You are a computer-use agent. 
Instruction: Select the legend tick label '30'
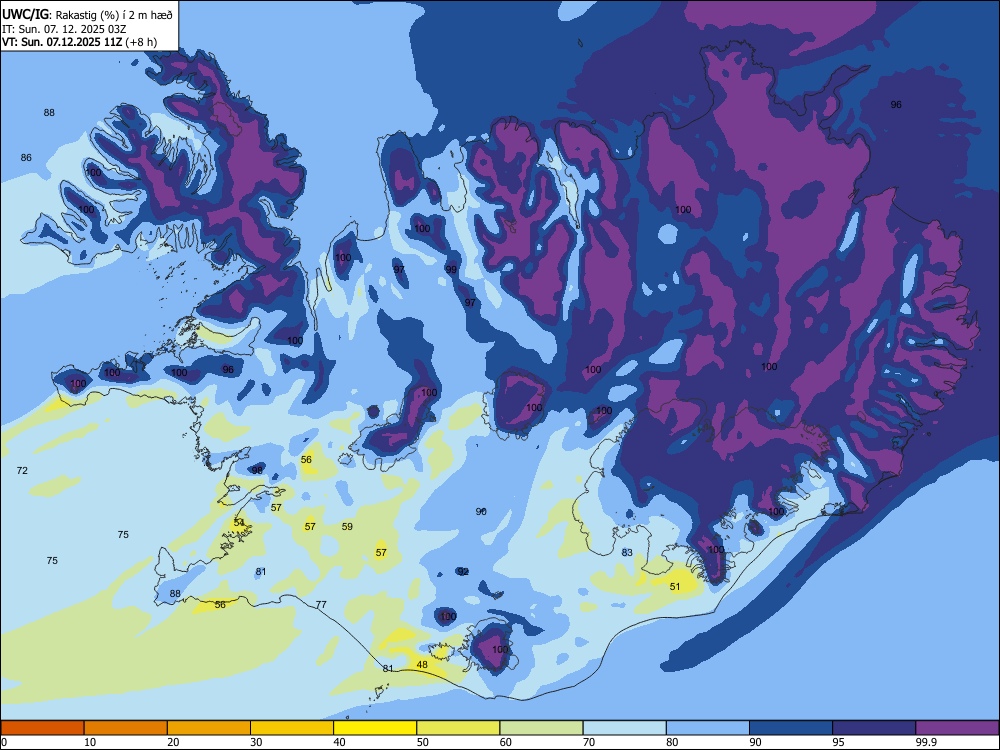256,742
